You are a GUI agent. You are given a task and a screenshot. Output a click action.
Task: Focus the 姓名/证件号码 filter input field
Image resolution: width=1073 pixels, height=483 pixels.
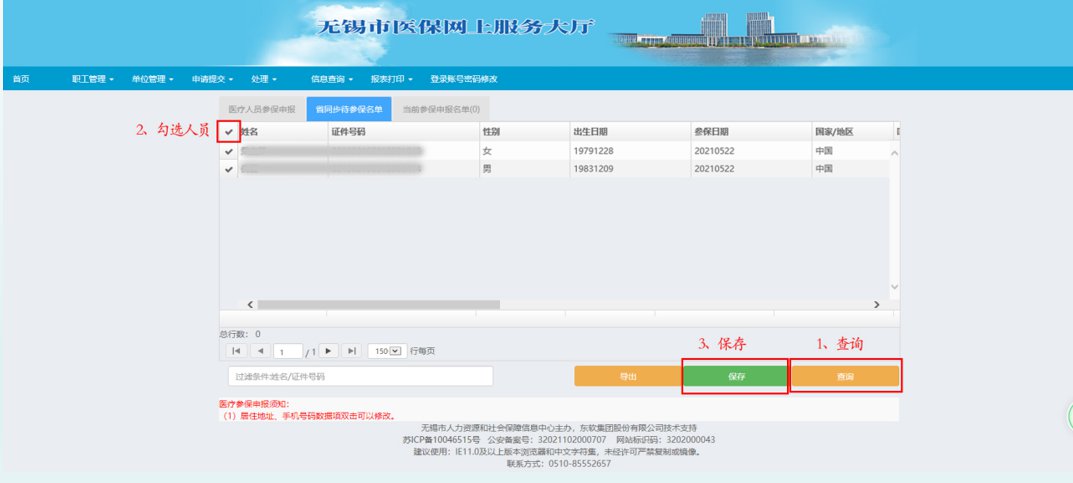pyautogui.click(x=360, y=376)
